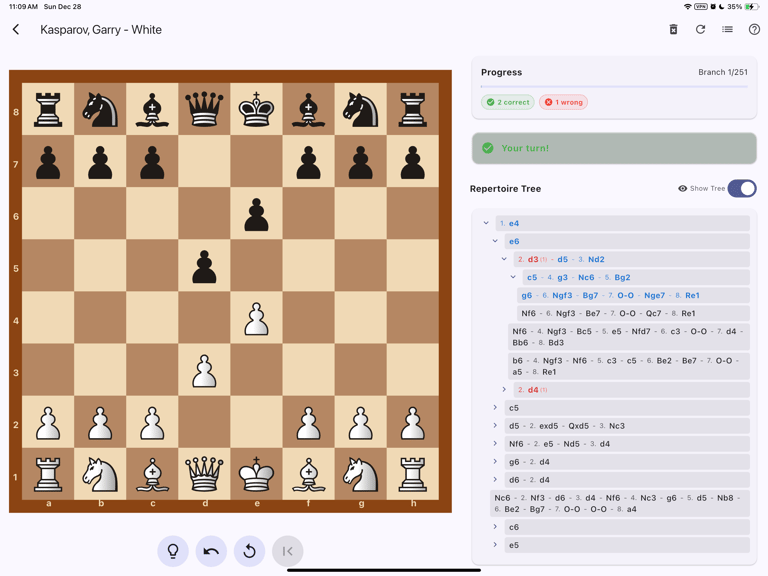Expand the Nf6 2. e5 line chevron
This screenshot has height=576, width=768.
495,444
